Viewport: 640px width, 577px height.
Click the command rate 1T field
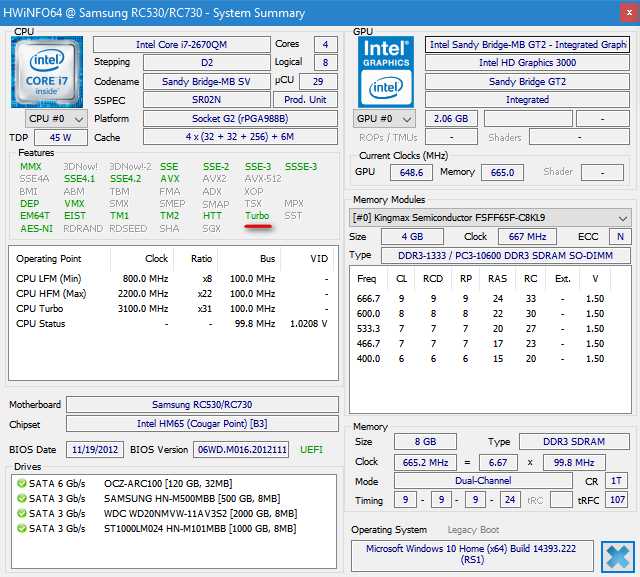(616, 481)
